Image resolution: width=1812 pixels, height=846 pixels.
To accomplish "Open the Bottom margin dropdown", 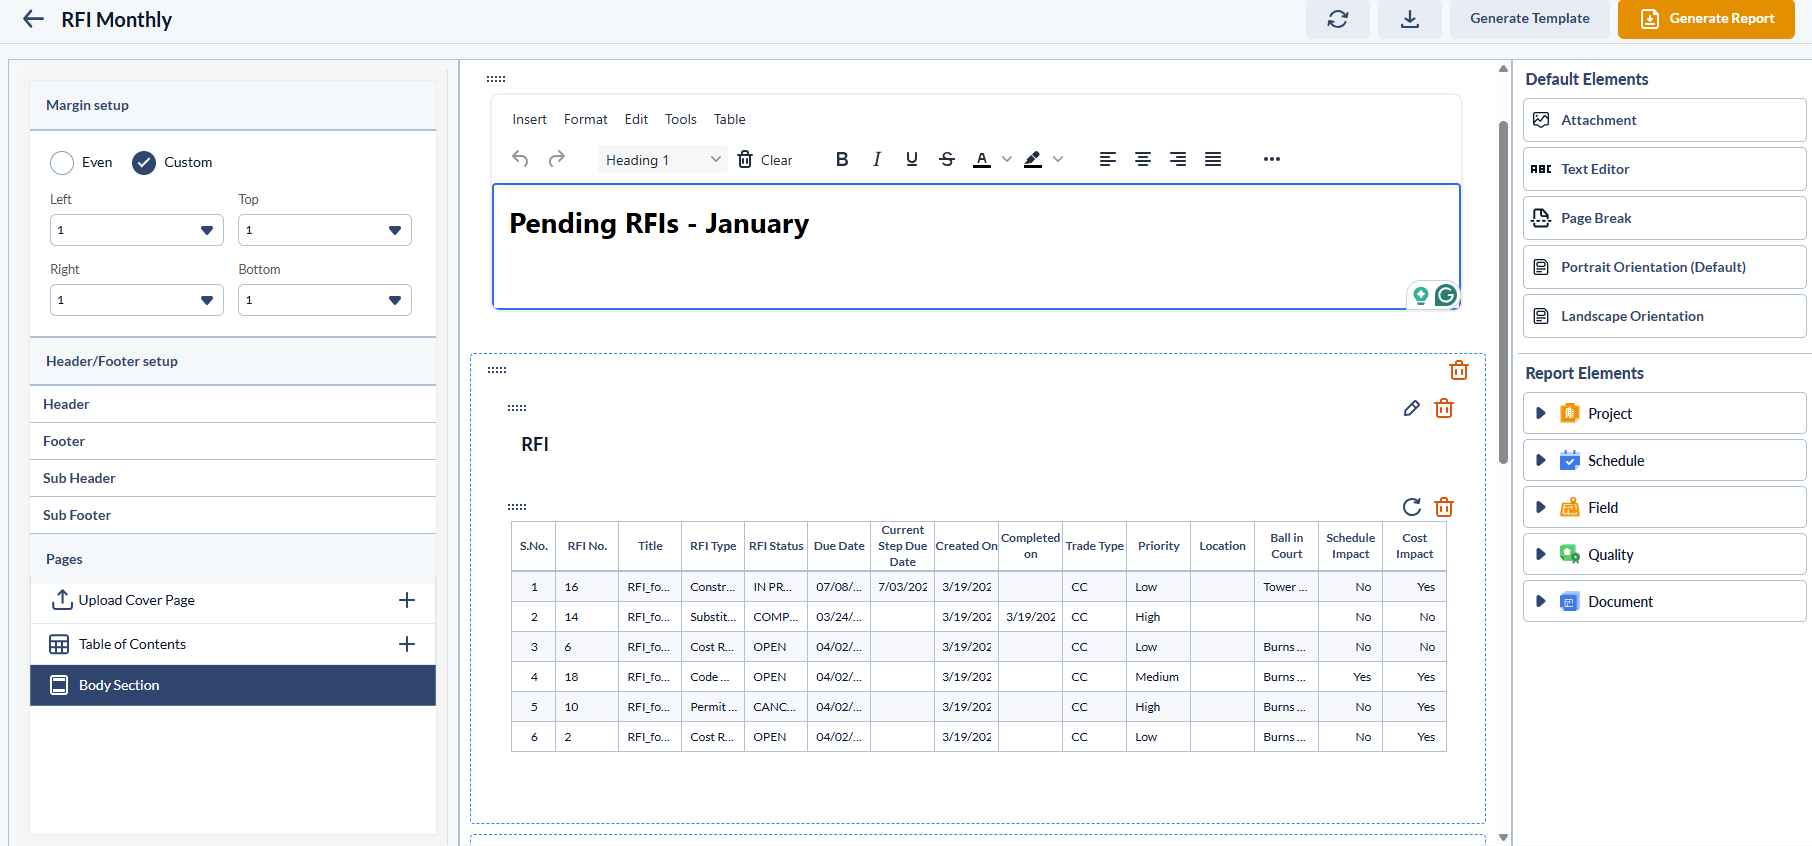I will (x=325, y=300).
